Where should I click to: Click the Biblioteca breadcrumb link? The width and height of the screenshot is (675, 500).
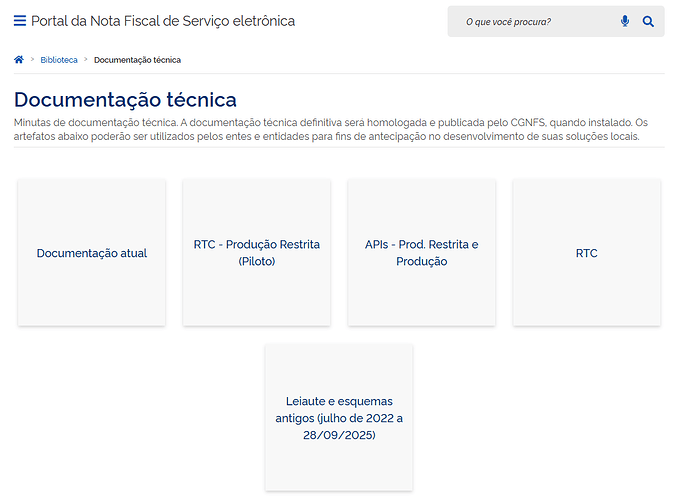click(59, 60)
